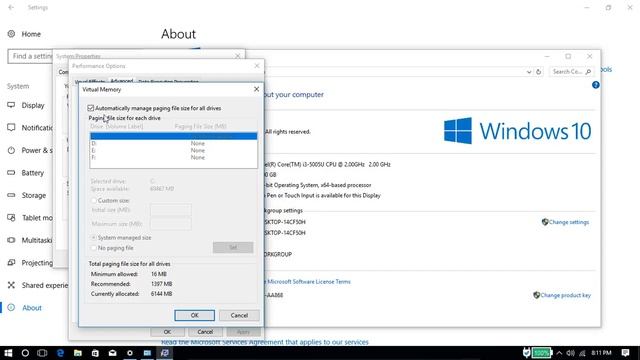This screenshot has height=360, width=640.
Task: Click battery 100% indicator in tray
Action: [541, 353]
